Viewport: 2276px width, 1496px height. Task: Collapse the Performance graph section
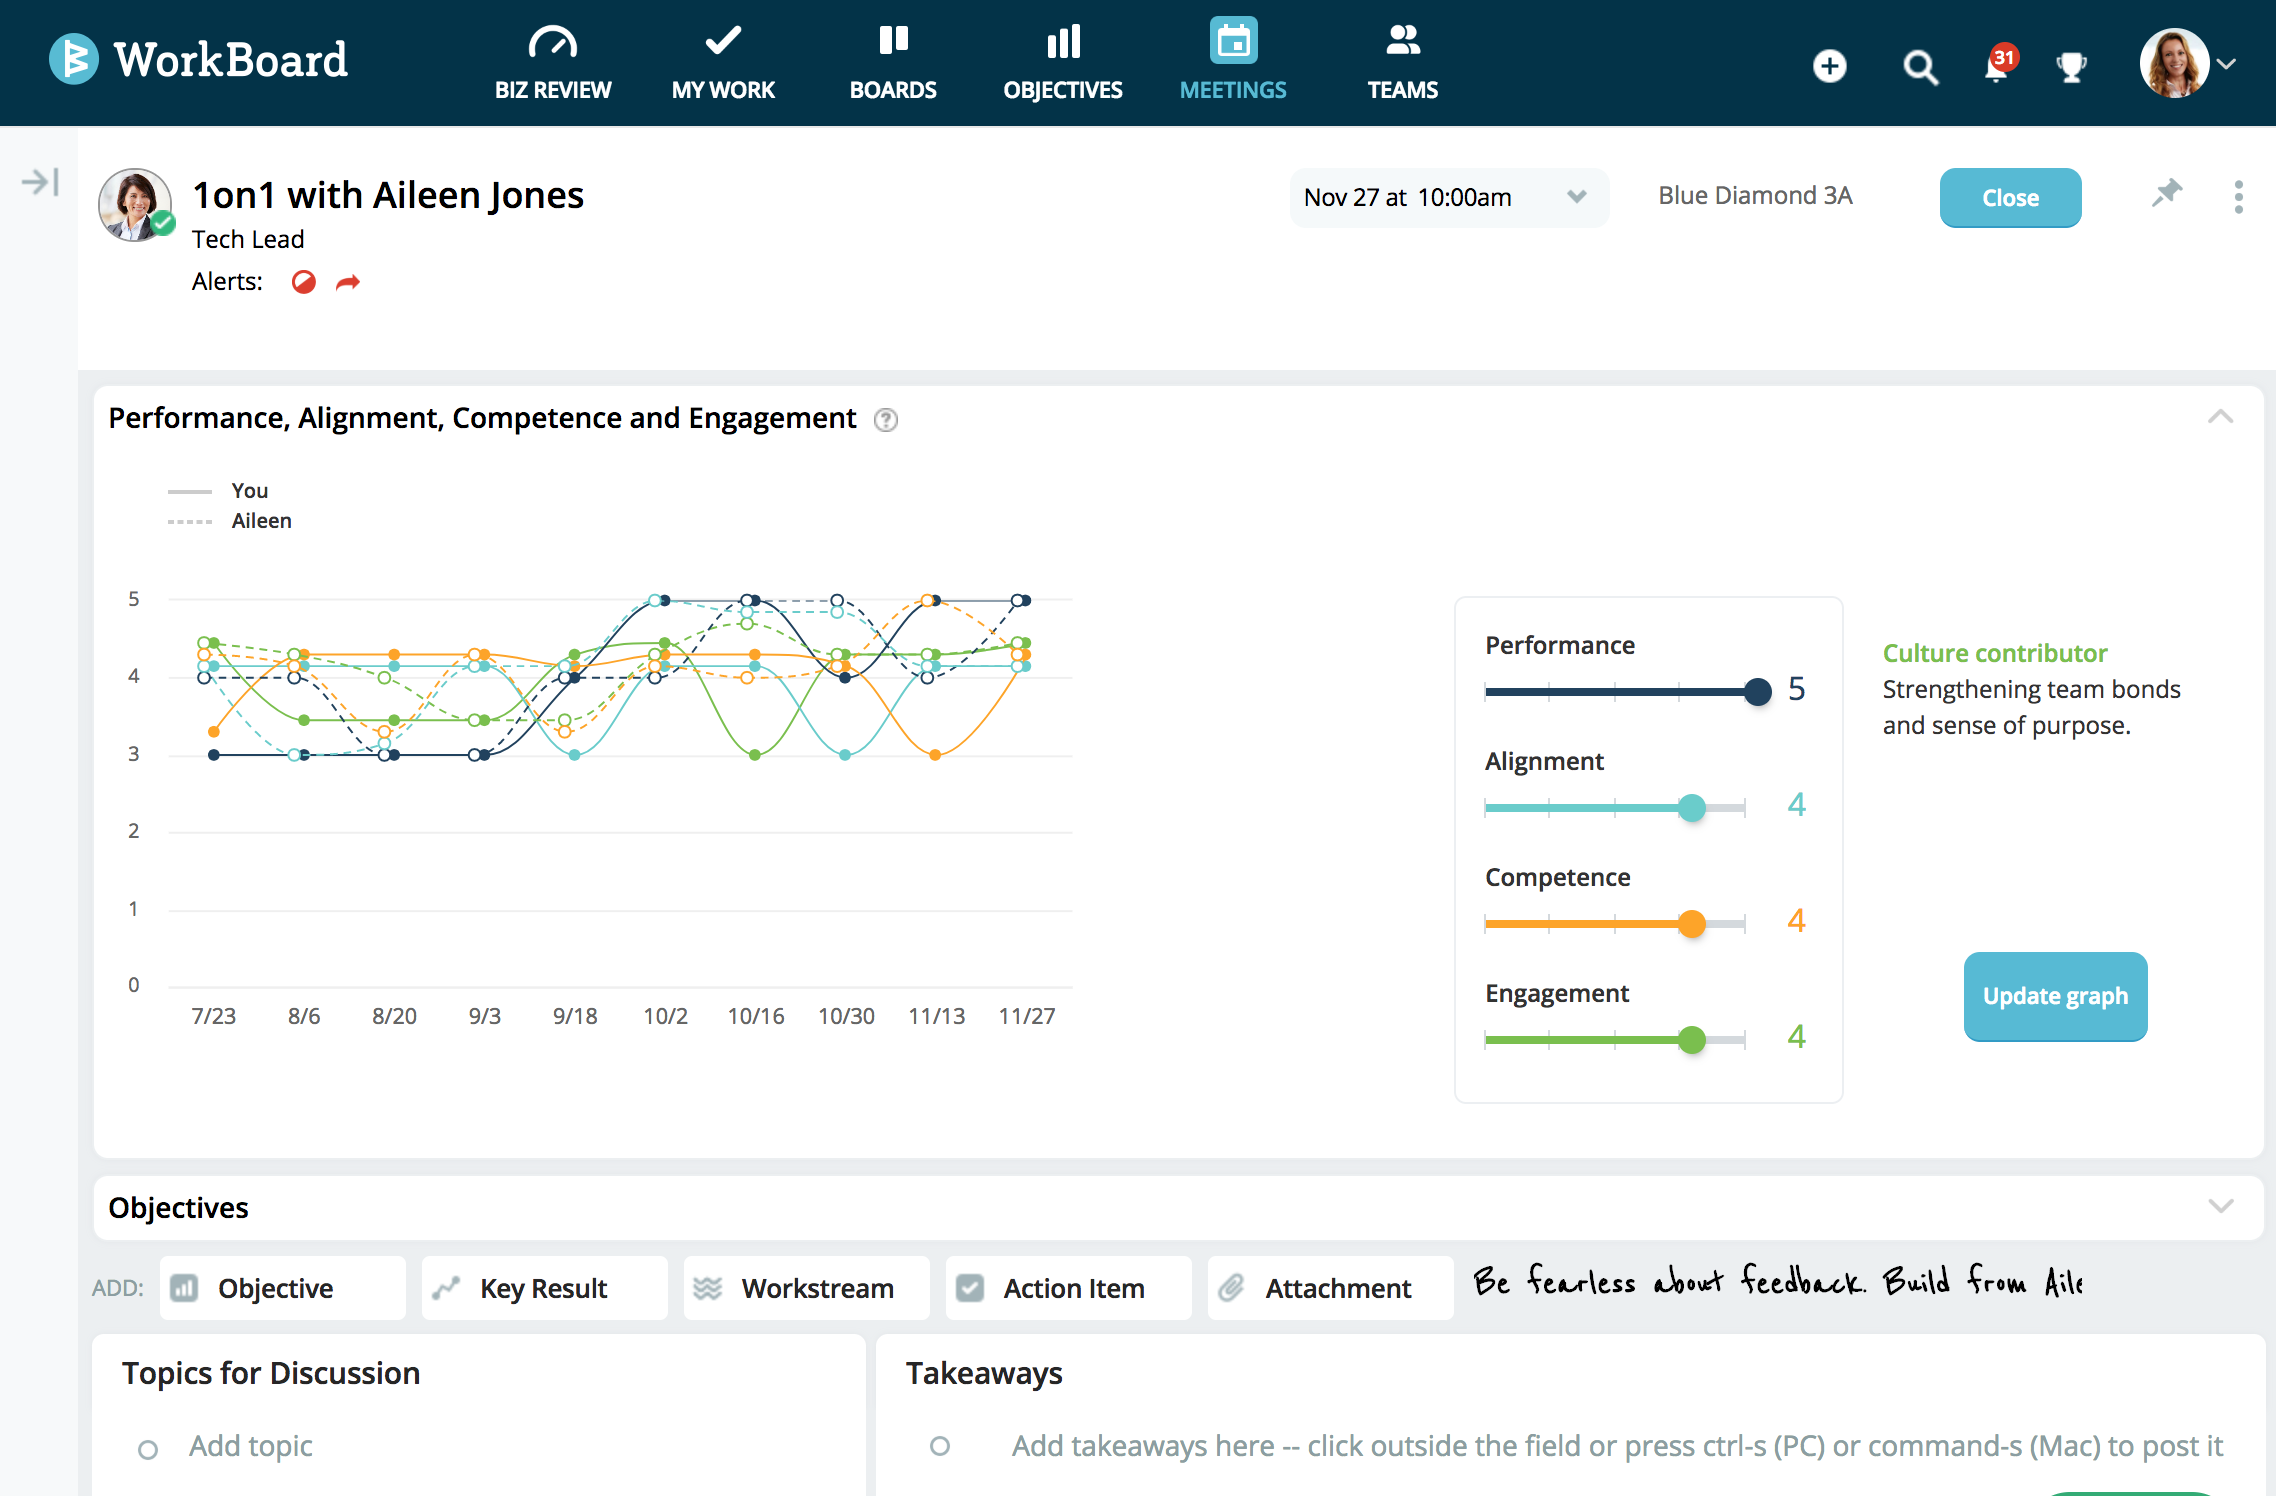2220,416
